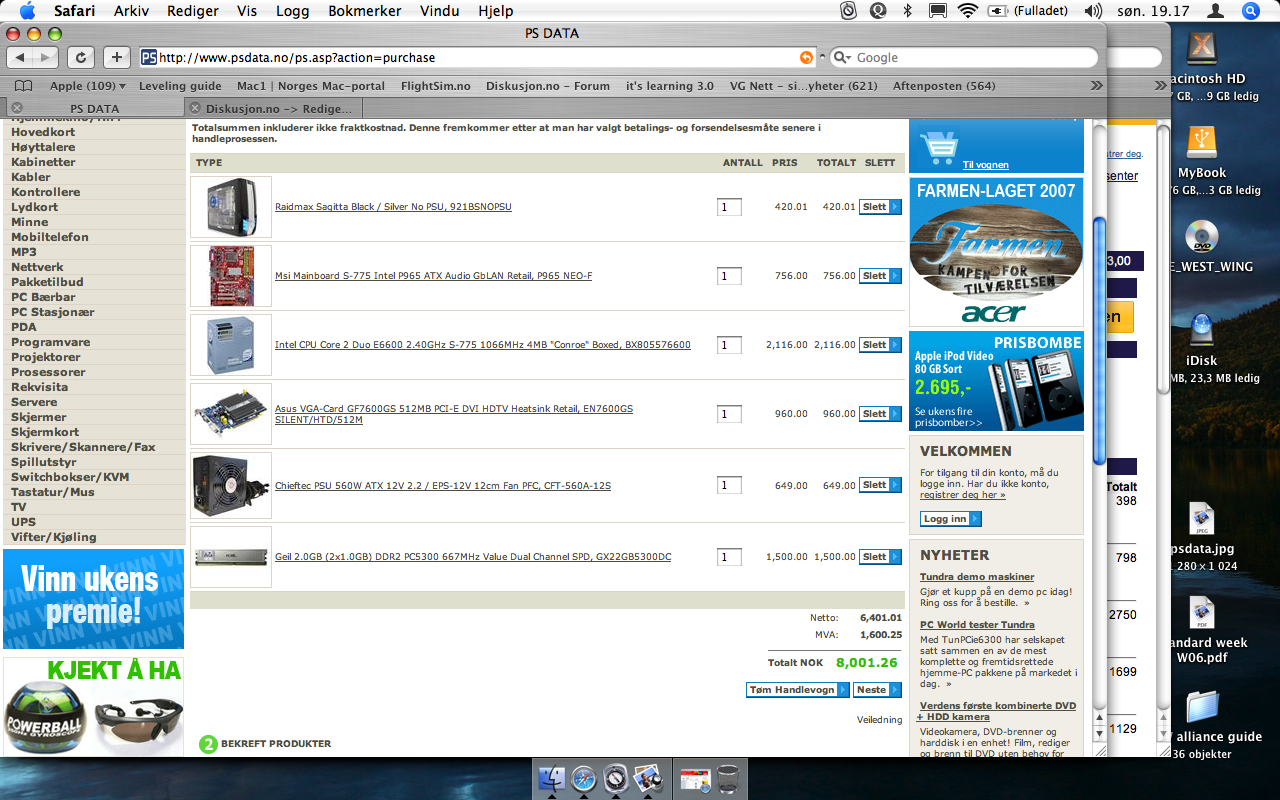Screen dimensions: 1280x800
Task: Open Preview from the Dock
Action: (648, 780)
